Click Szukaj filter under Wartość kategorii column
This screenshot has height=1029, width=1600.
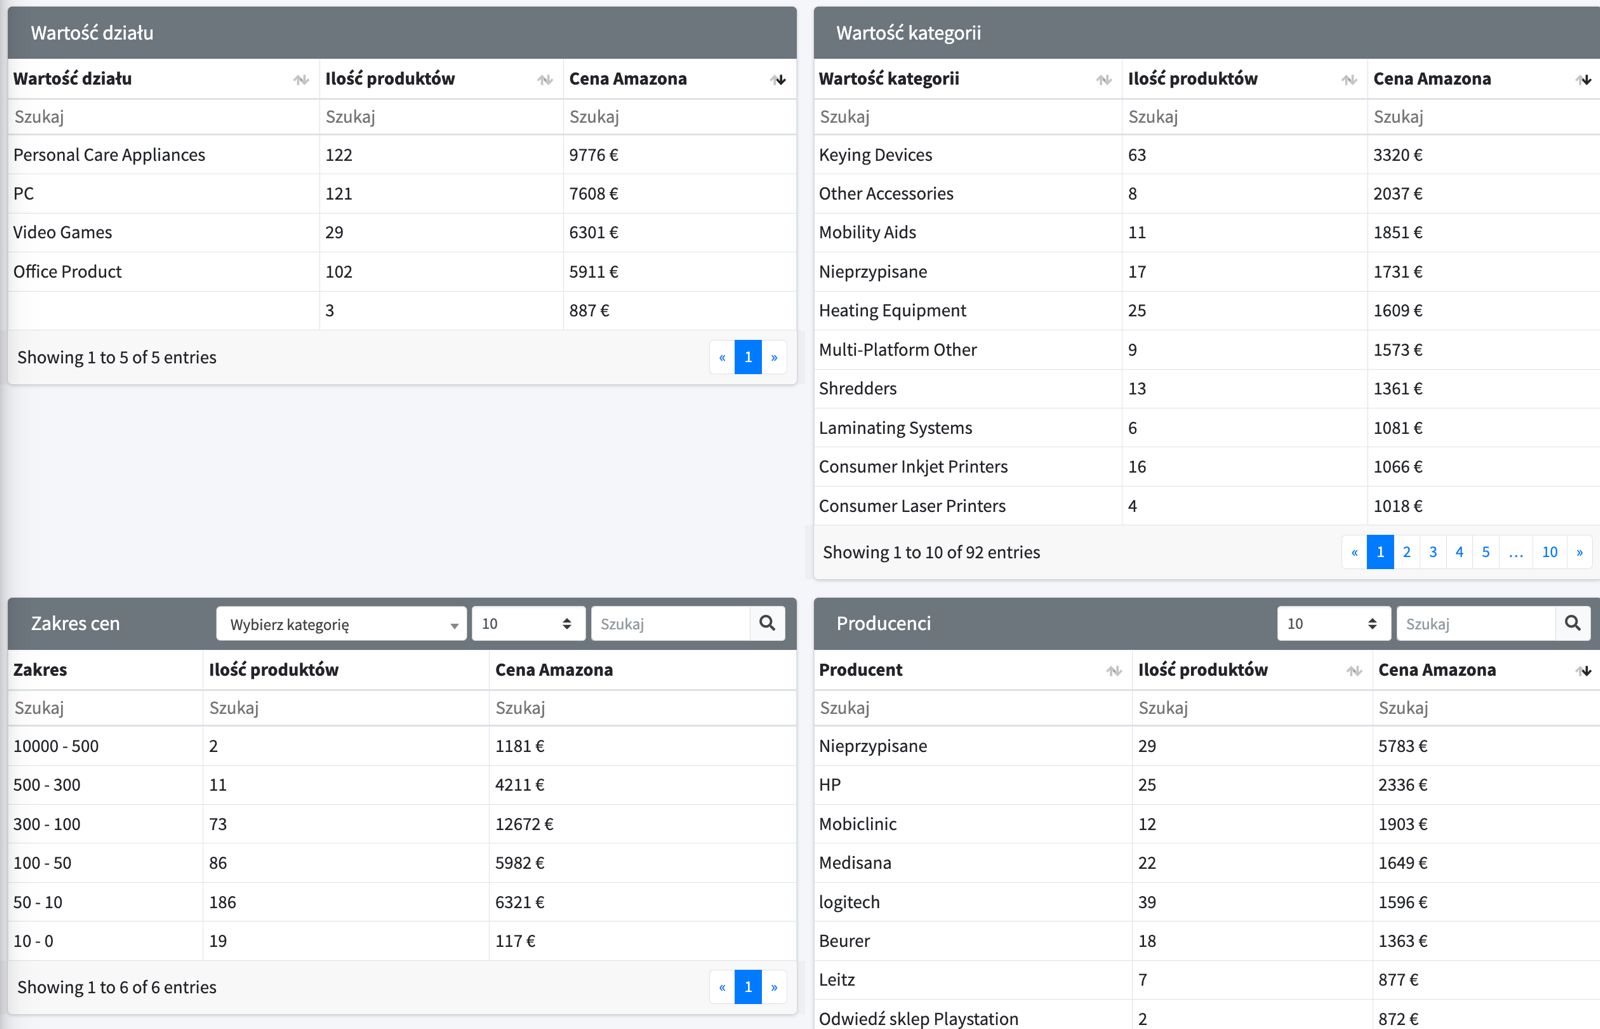pyautogui.click(x=967, y=117)
